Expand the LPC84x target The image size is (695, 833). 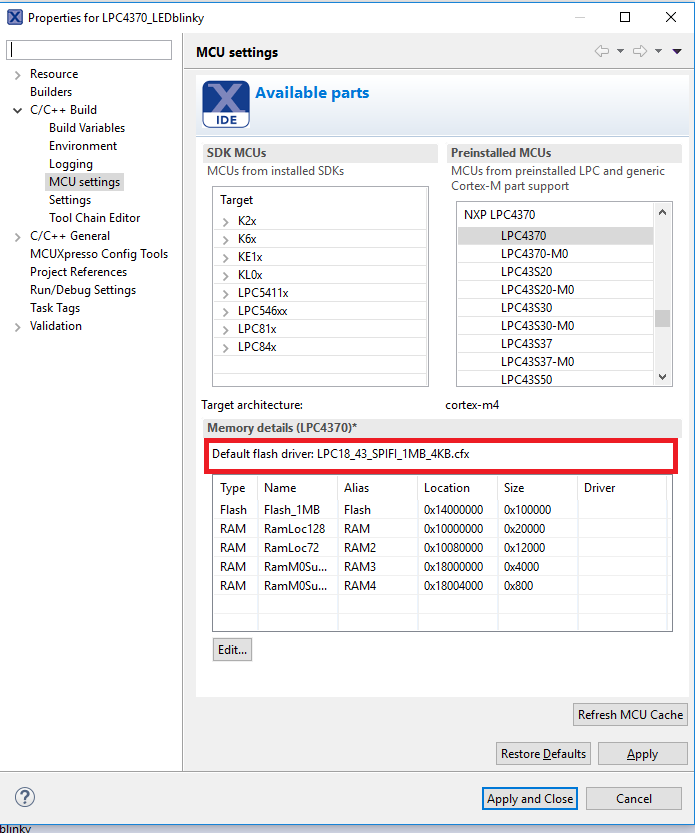(x=225, y=348)
